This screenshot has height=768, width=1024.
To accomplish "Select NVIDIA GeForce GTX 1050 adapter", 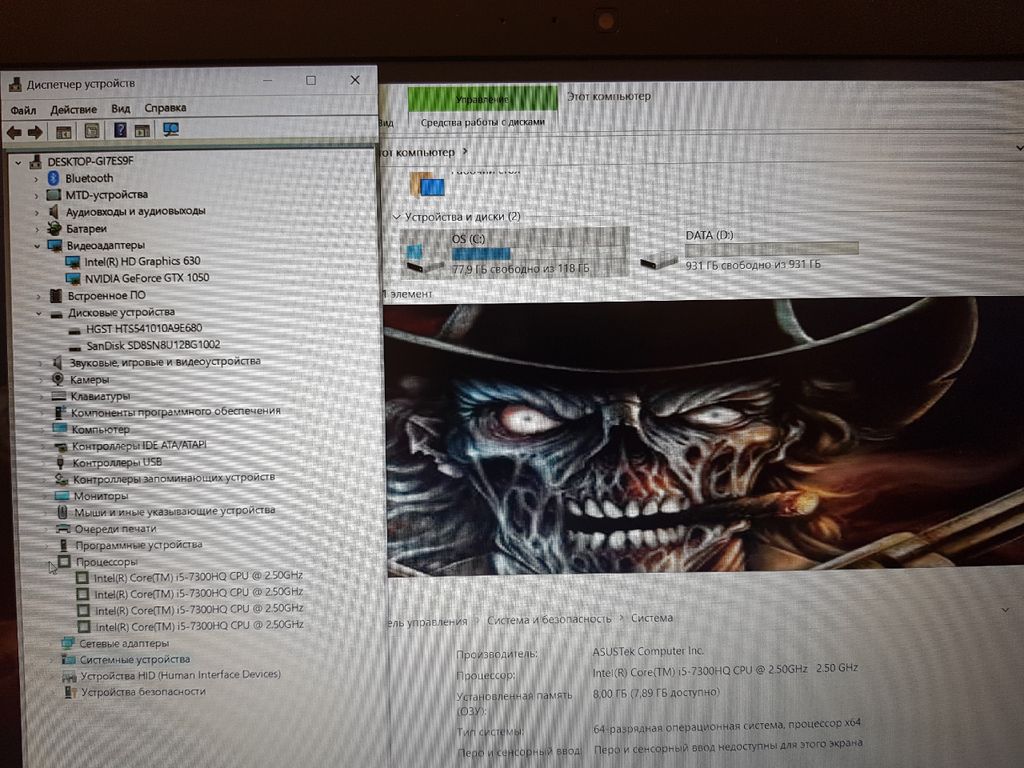I will (146, 278).
